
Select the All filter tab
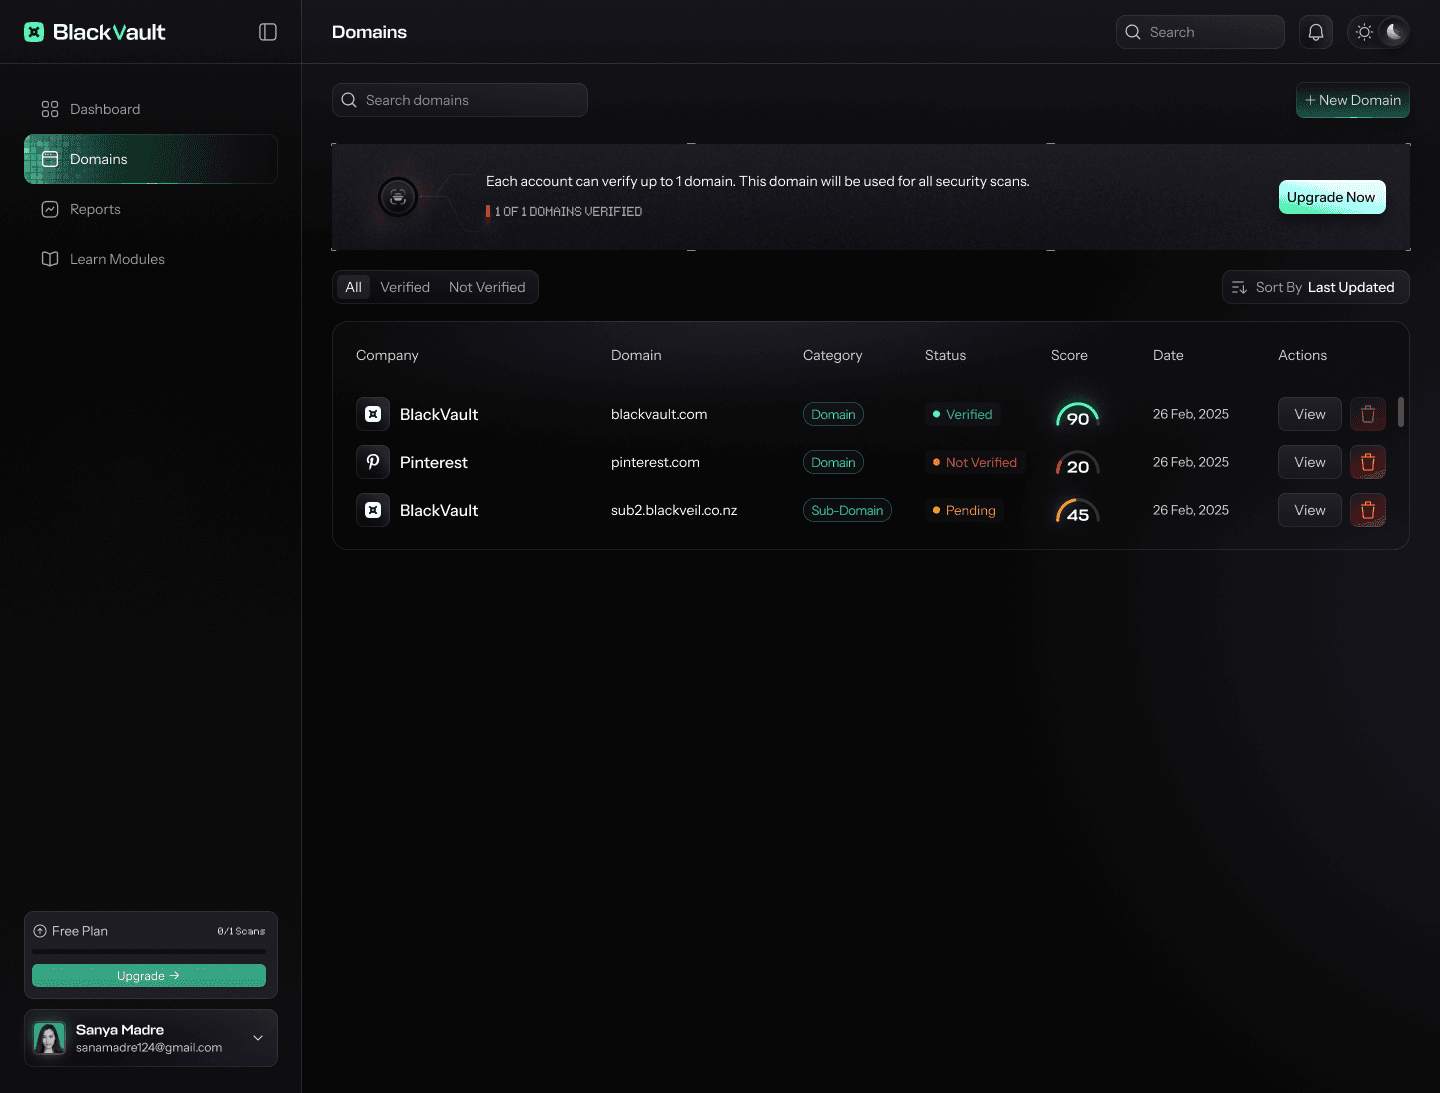click(x=353, y=287)
